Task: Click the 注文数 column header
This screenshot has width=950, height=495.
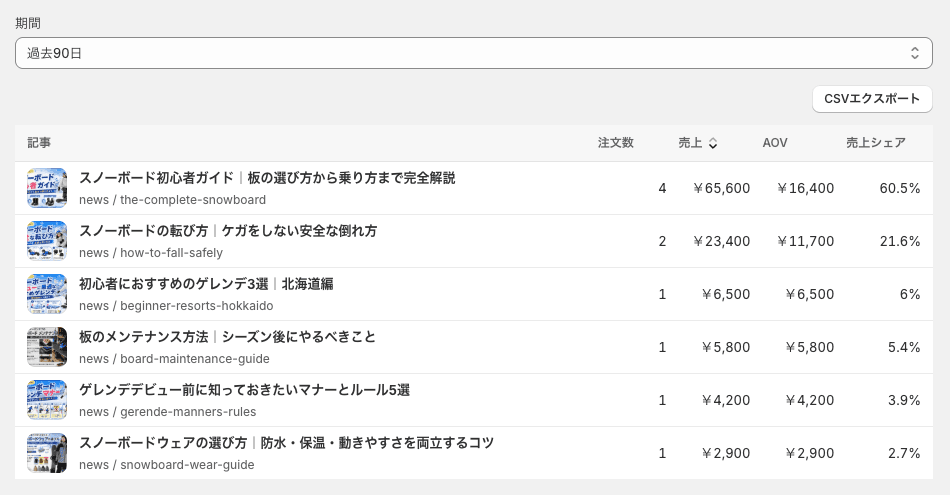Action: tap(616, 143)
